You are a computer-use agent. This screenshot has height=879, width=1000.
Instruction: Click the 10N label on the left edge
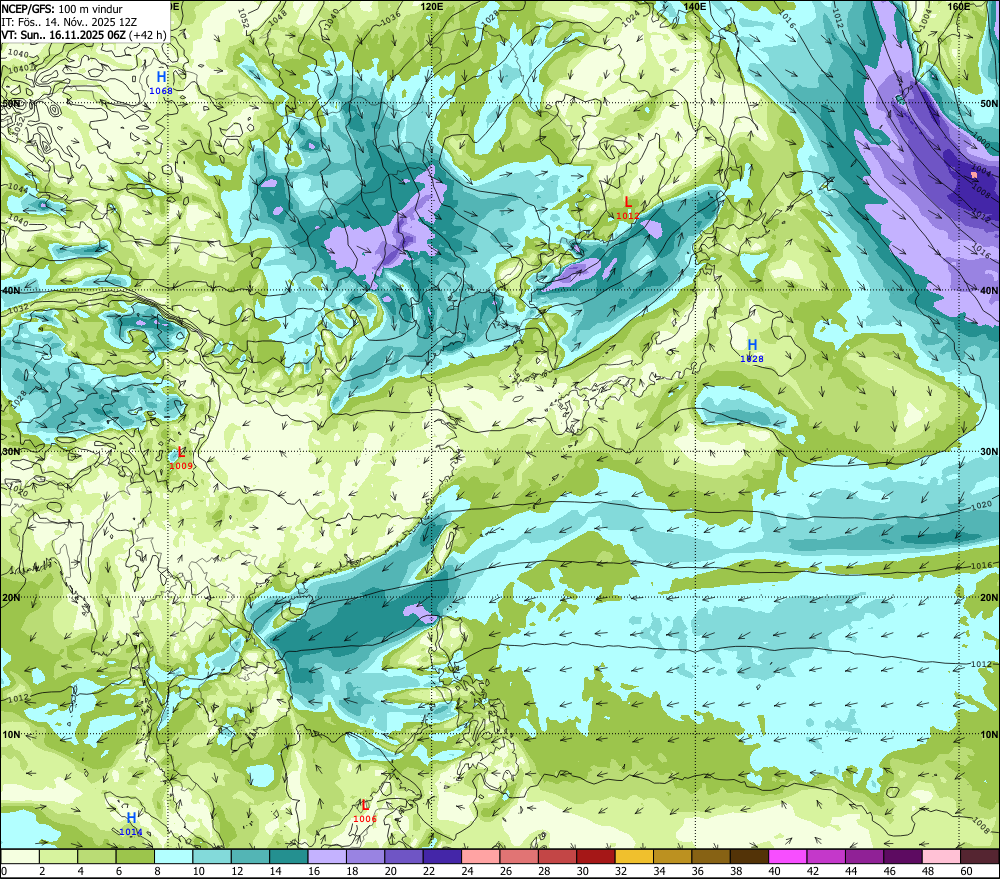coord(11,734)
